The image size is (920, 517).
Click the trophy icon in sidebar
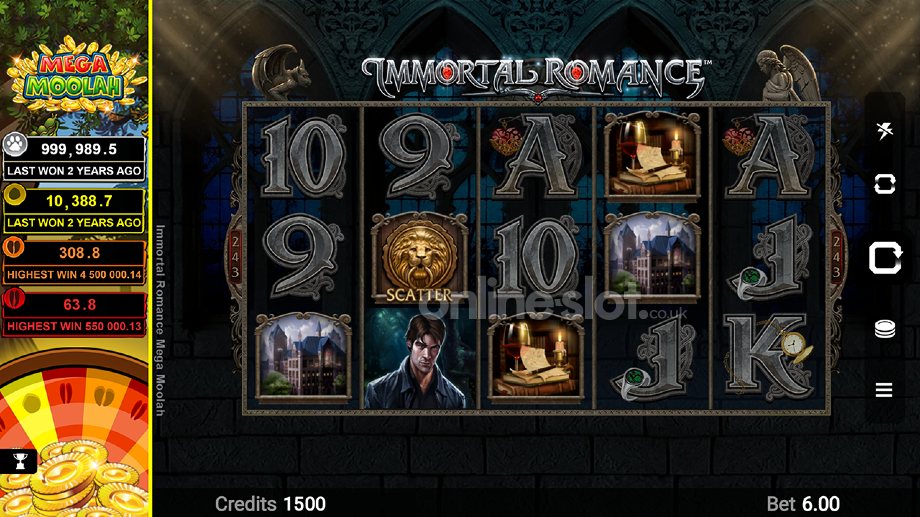(x=19, y=461)
